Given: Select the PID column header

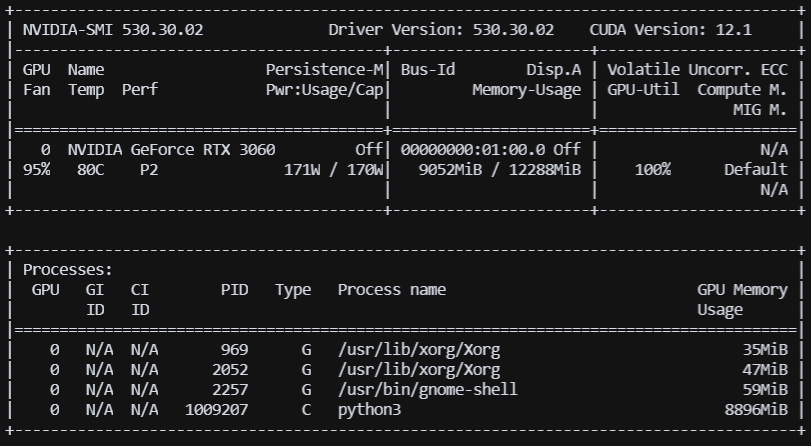Looking at the screenshot, I should tap(234, 290).
